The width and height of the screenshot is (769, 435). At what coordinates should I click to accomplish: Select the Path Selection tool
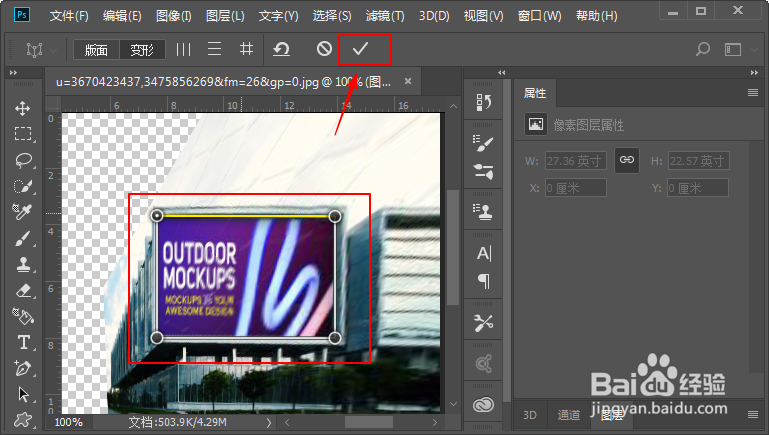23,394
